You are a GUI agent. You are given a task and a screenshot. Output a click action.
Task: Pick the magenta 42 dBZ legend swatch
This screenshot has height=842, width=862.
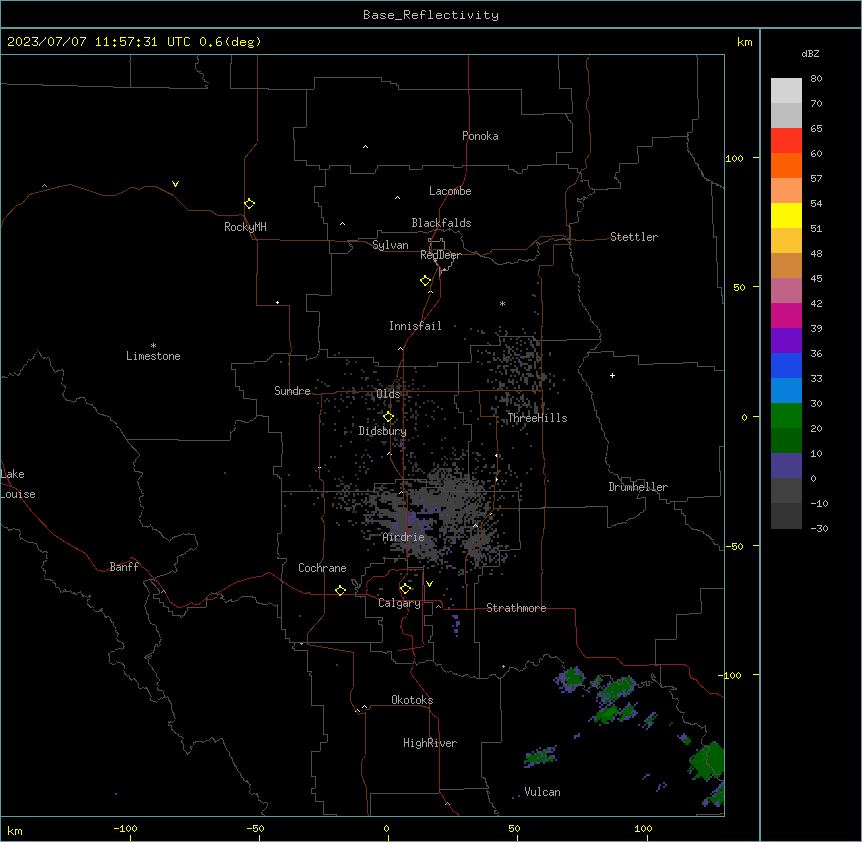[786, 315]
